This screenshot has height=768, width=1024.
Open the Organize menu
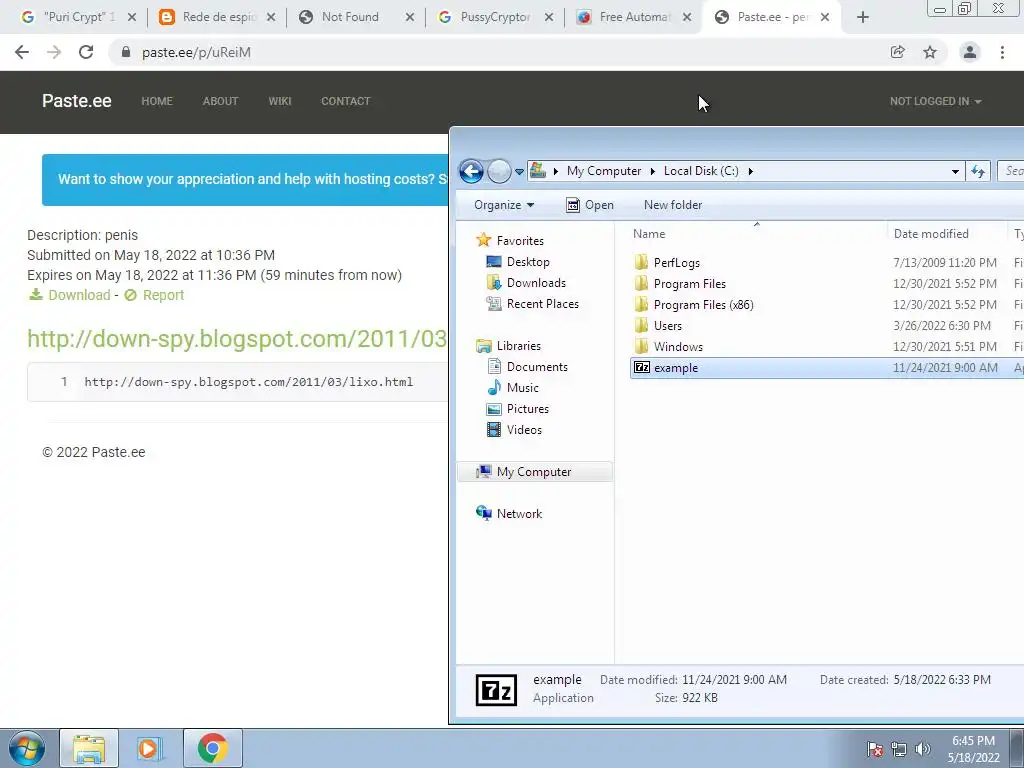click(x=504, y=205)
